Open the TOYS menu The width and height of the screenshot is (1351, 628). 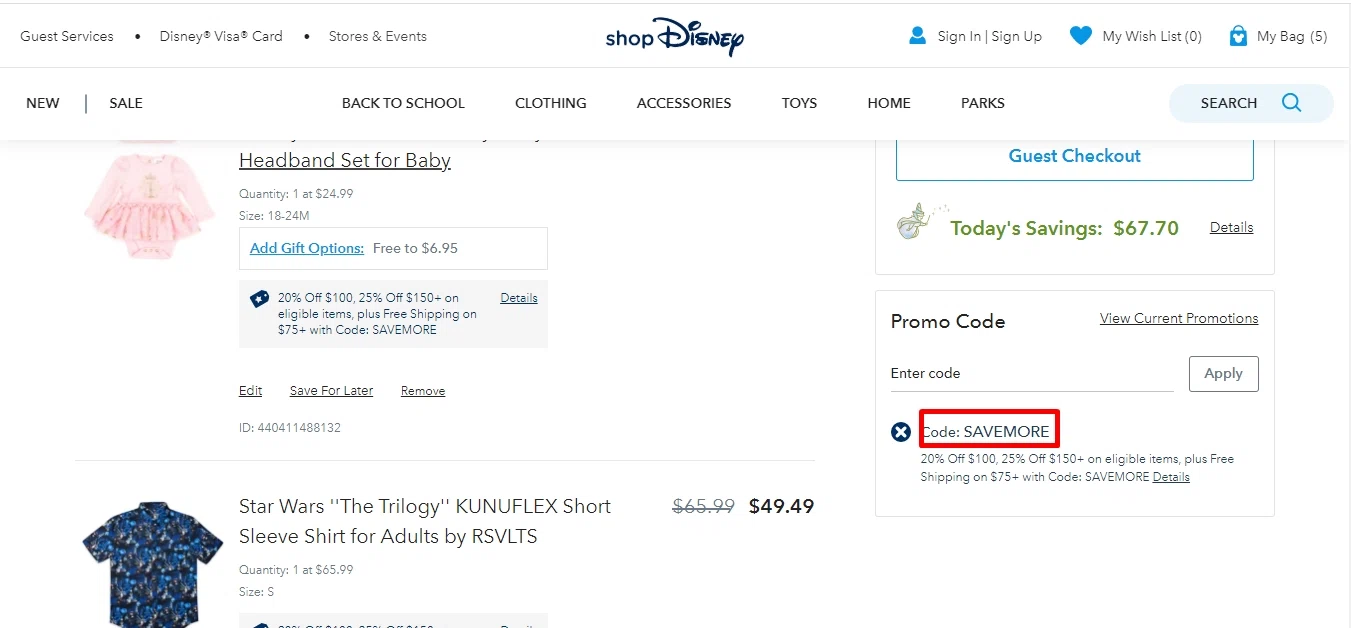pos(799,103)
